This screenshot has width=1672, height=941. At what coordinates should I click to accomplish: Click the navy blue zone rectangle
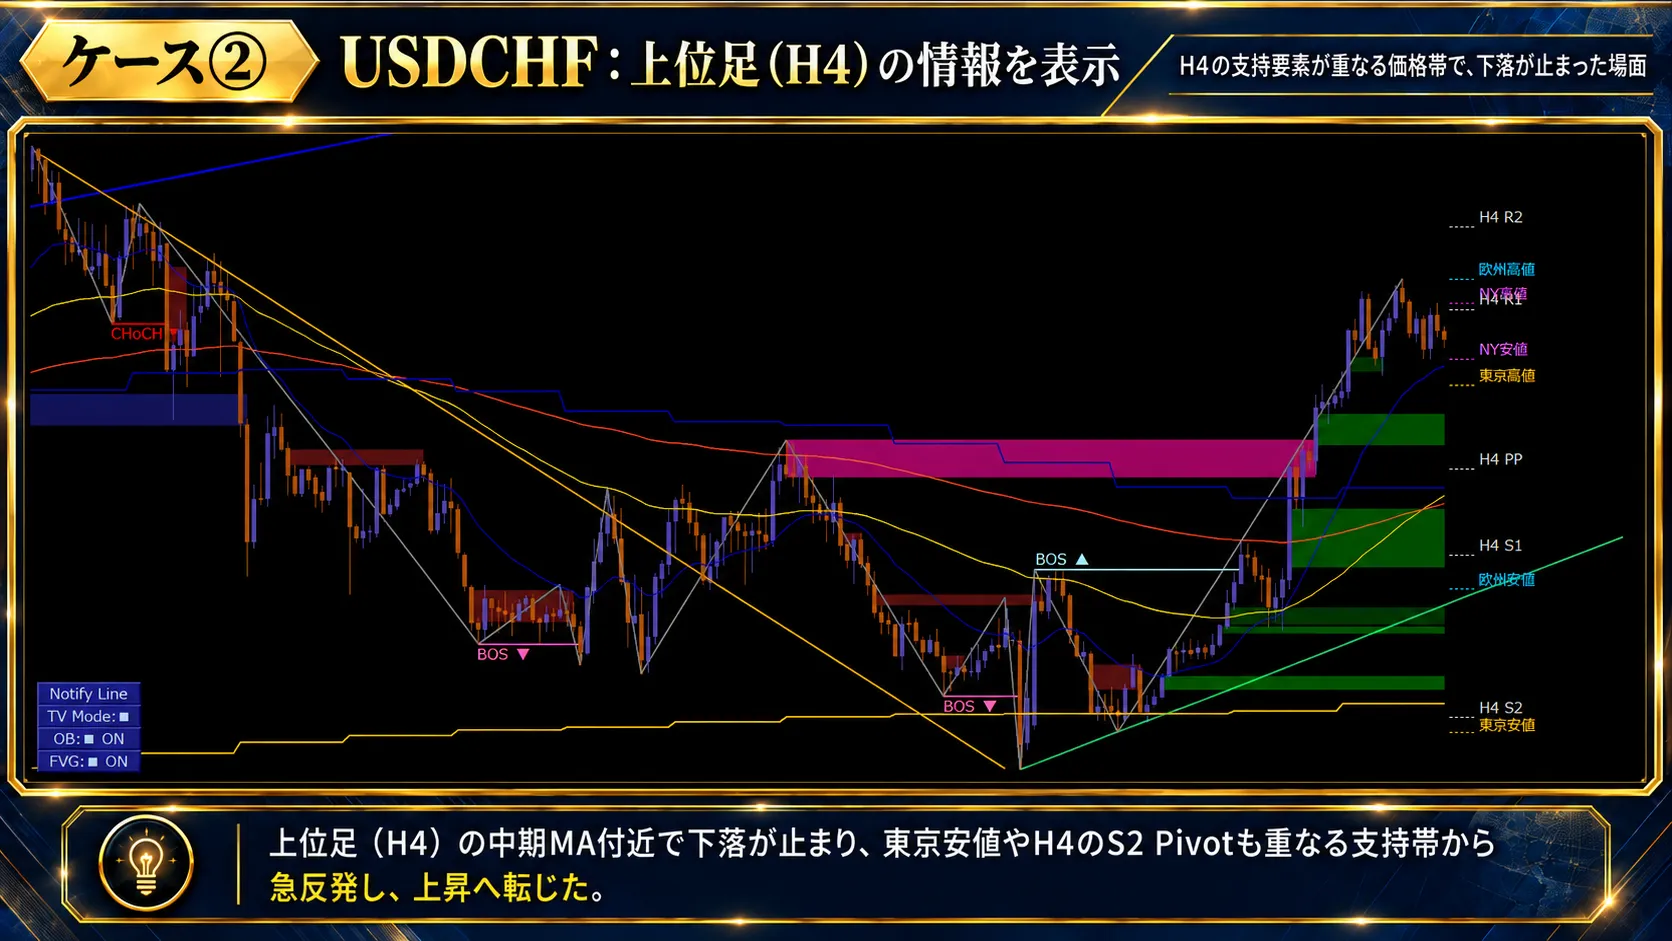pos(136,409)
